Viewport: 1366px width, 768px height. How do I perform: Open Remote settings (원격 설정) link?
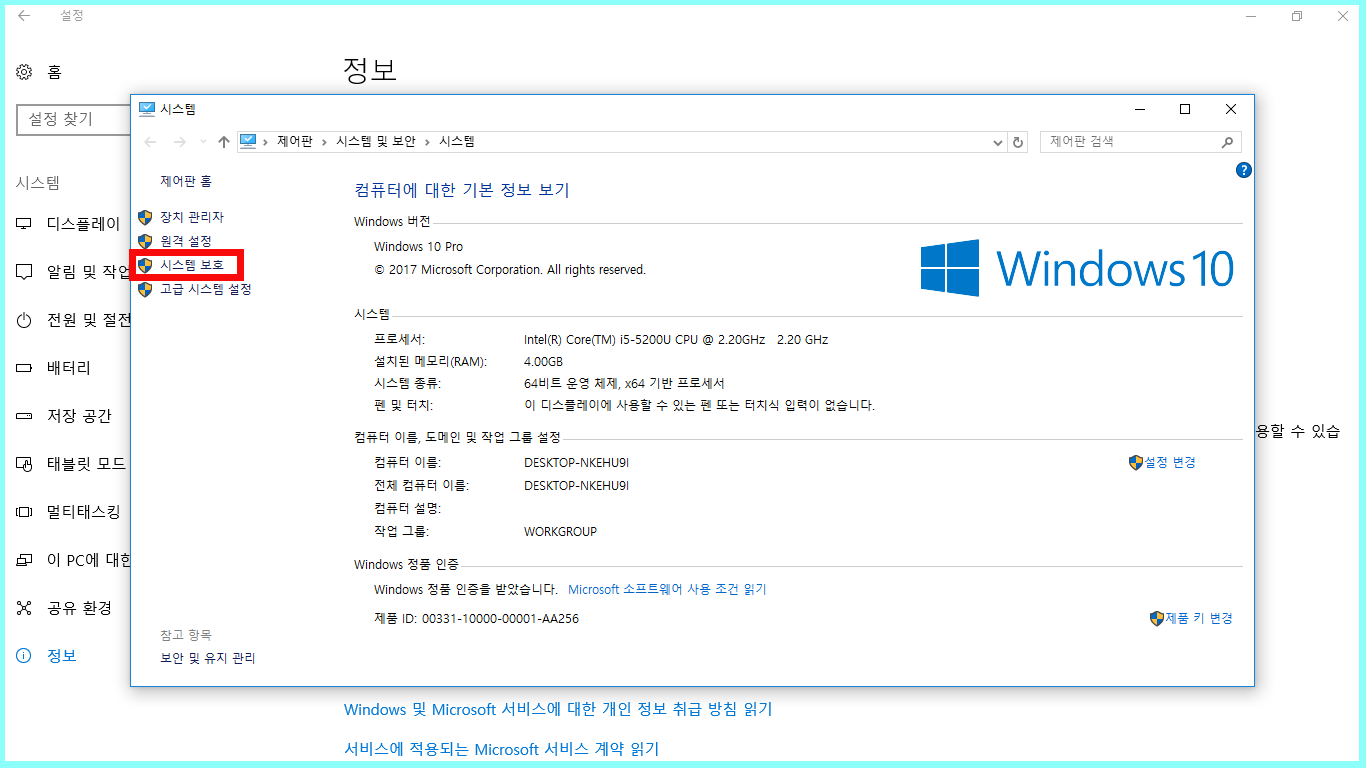click(186, 241)
